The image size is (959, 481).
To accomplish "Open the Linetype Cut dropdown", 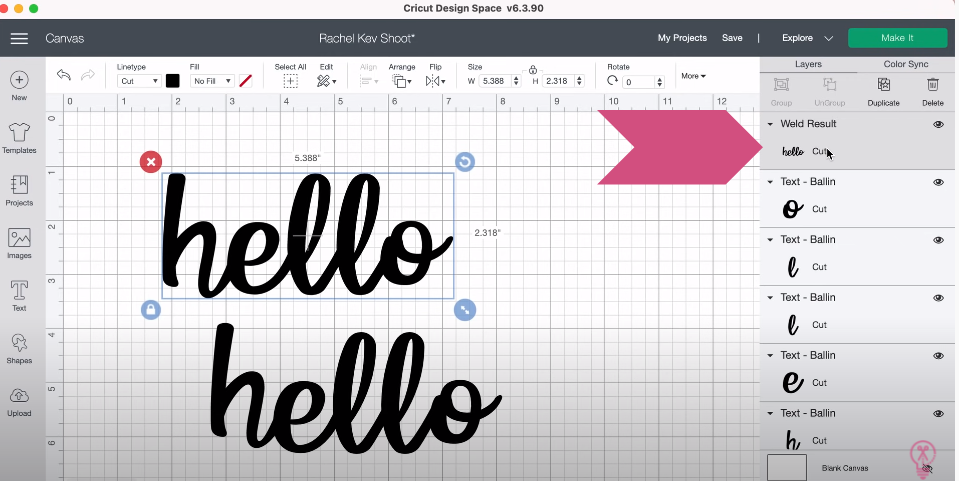I will 139,81.
